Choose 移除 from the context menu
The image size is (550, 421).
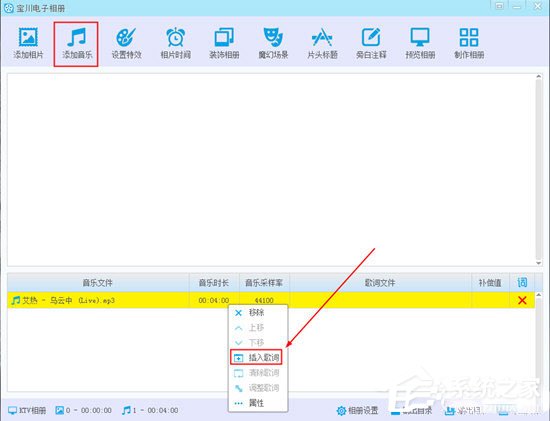pos(257,313)
